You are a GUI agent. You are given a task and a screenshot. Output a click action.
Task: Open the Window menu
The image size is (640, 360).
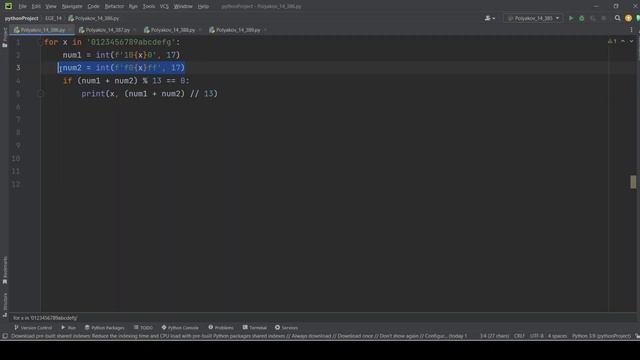coord(183,7)
